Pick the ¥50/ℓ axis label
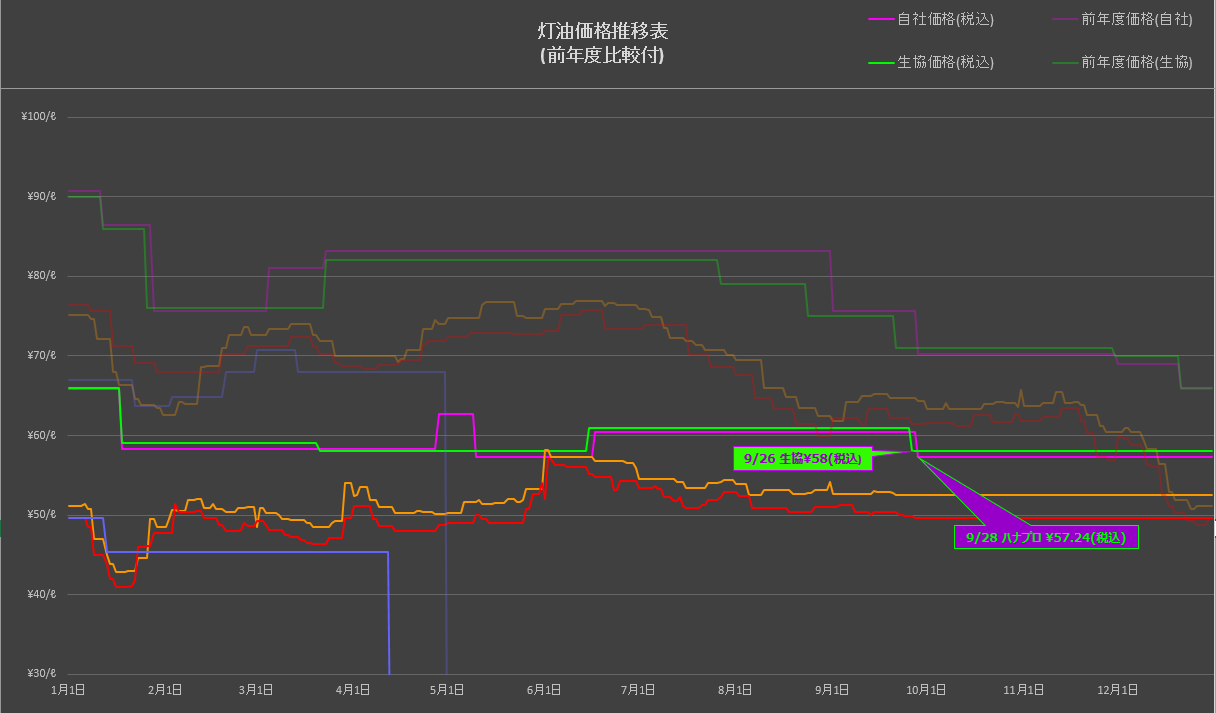 42,515
